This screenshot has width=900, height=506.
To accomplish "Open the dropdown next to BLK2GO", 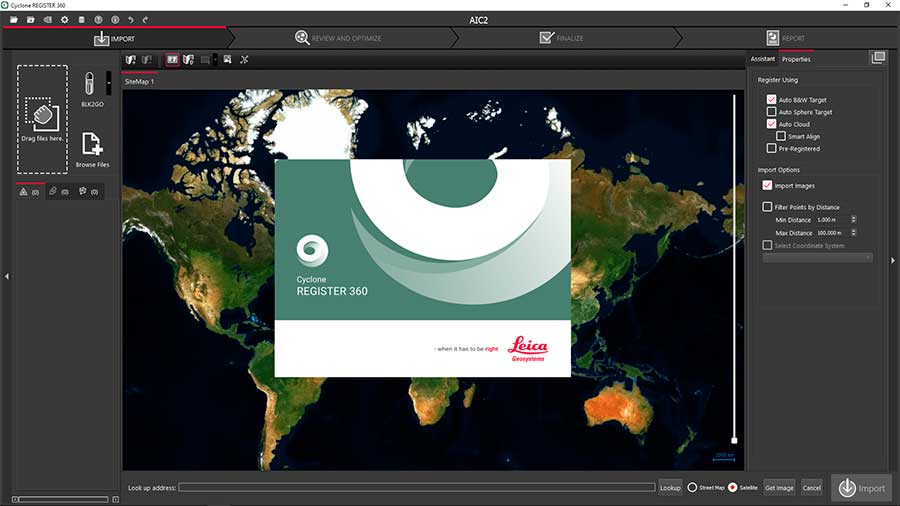I will 108,83.
